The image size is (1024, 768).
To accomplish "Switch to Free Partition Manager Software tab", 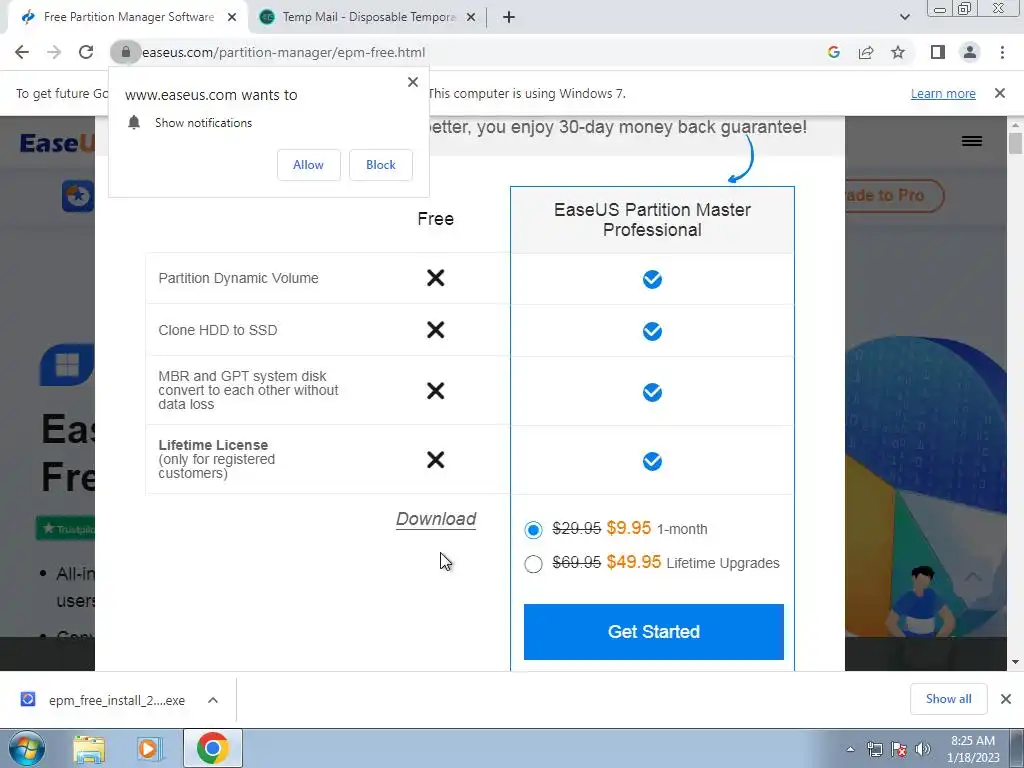I will [x=129, y=17].
